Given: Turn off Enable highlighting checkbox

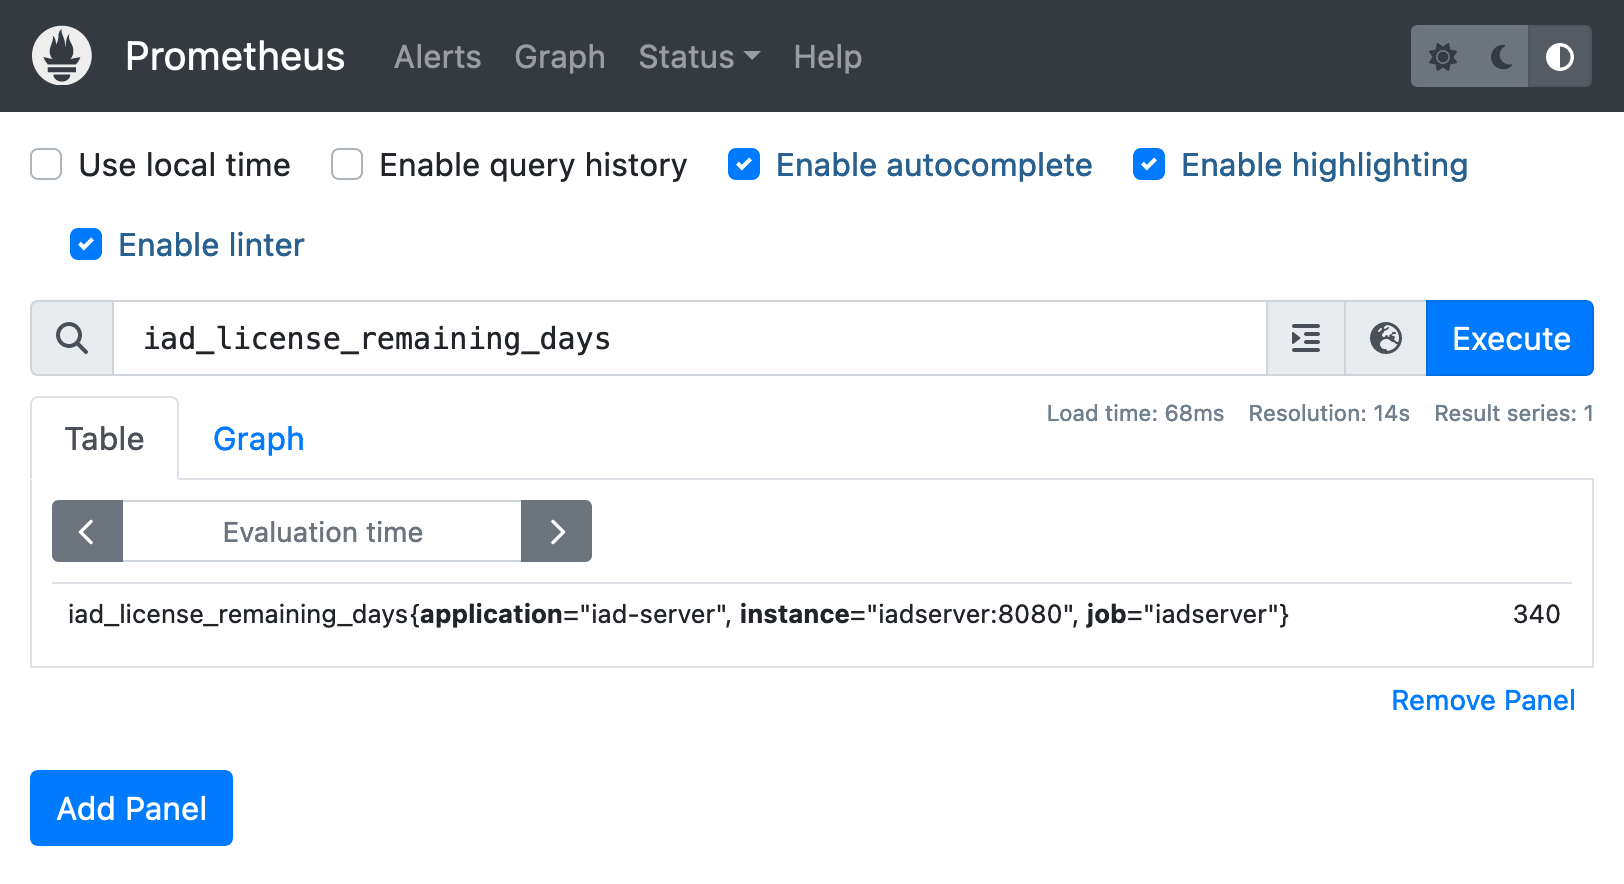Looking at the screenshot, I should pos(1149,165).
